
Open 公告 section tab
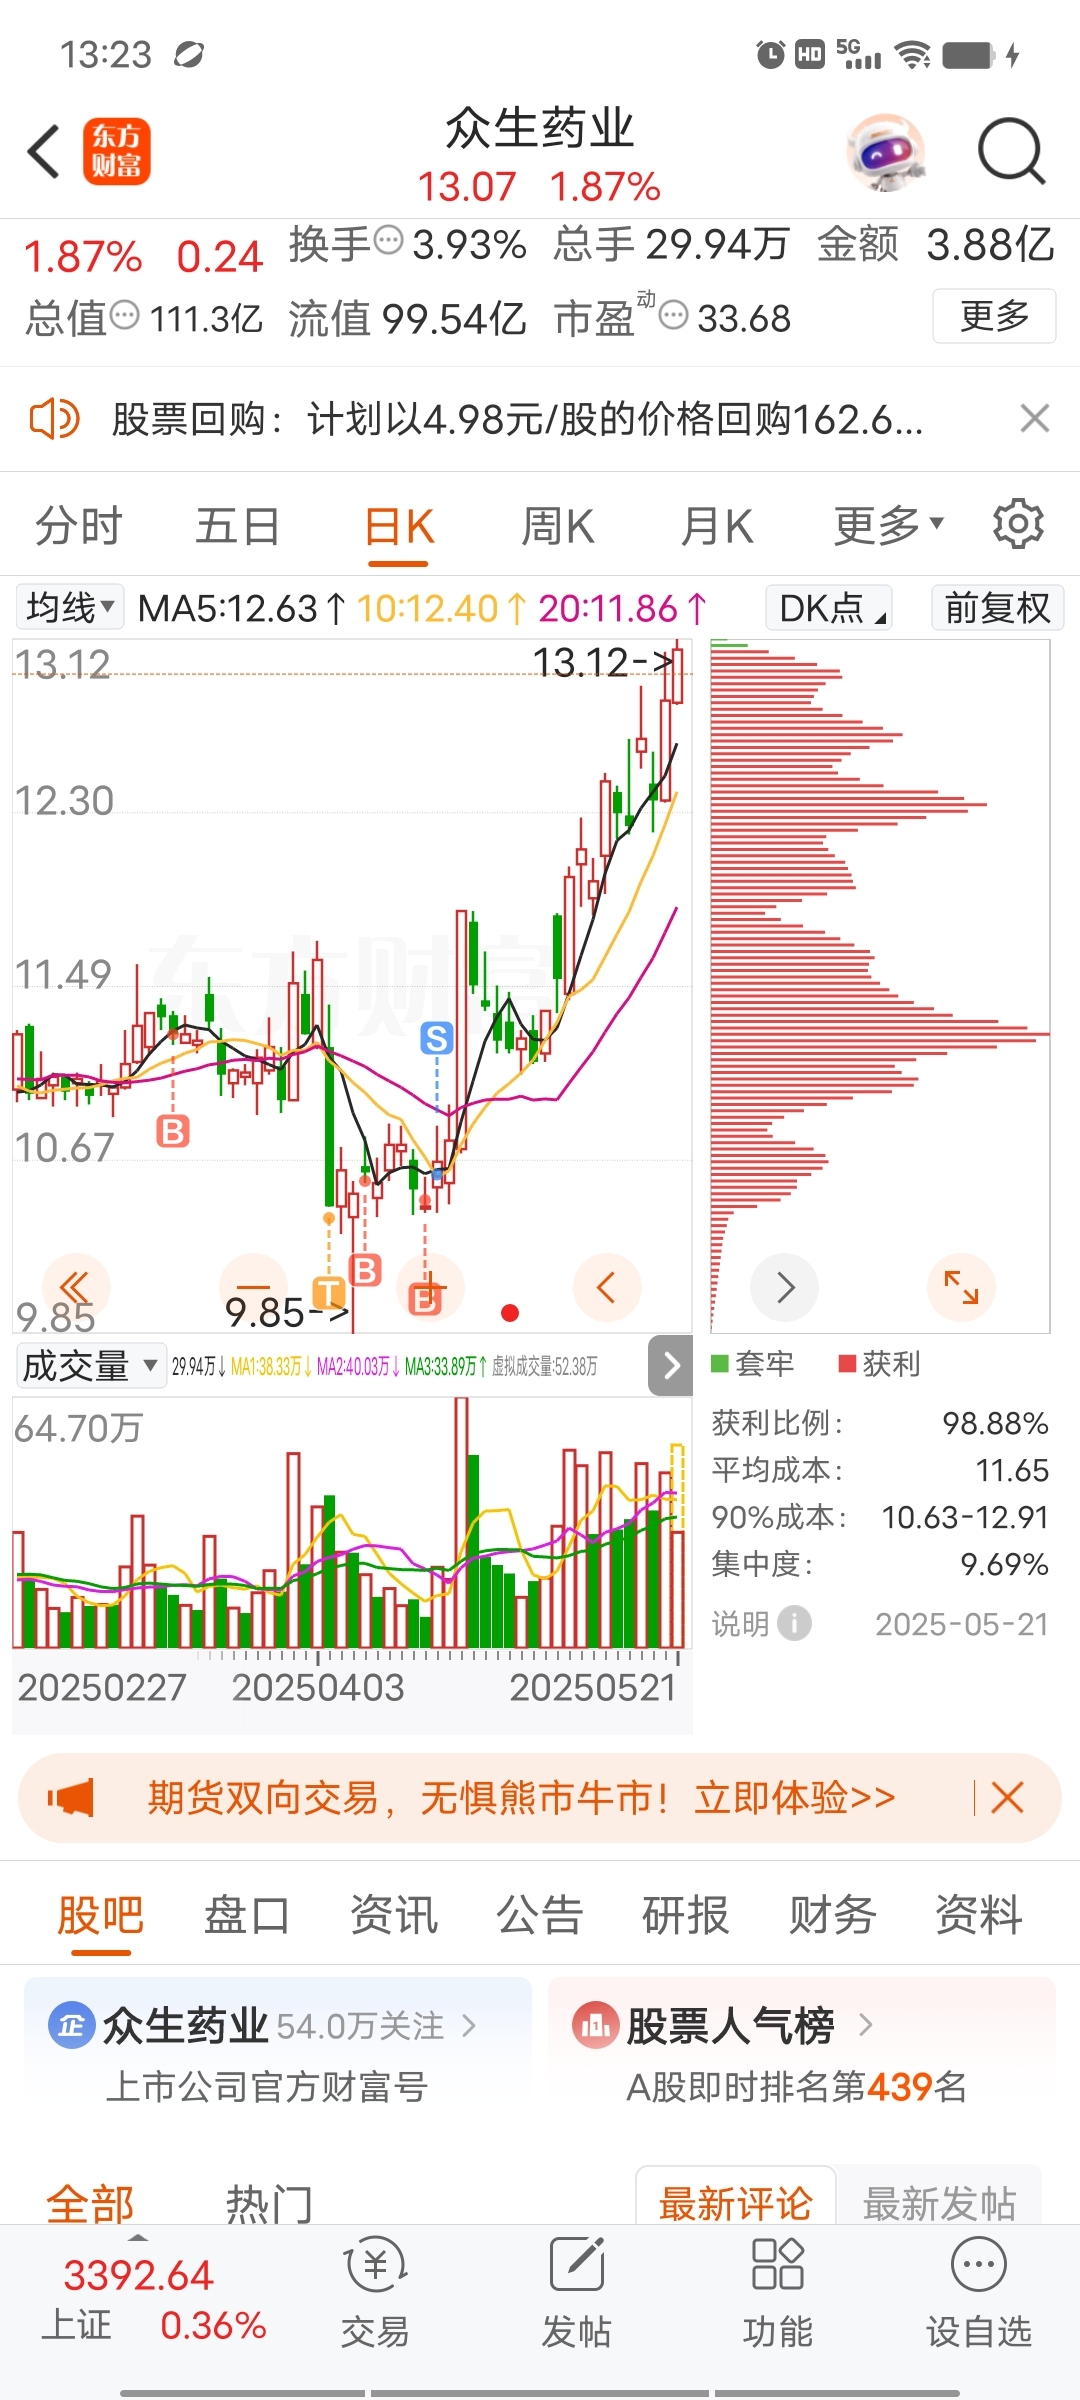[x=540, y=1915]
